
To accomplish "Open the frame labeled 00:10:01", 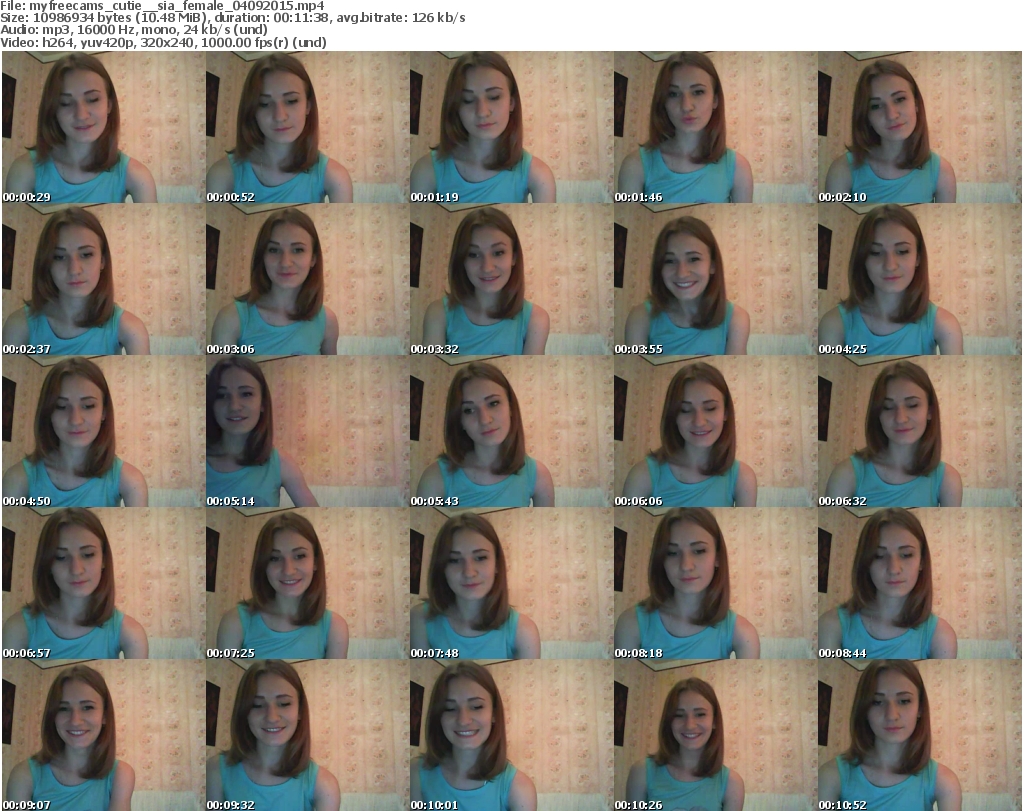I will pyautogui.click(x=511, y=735).
